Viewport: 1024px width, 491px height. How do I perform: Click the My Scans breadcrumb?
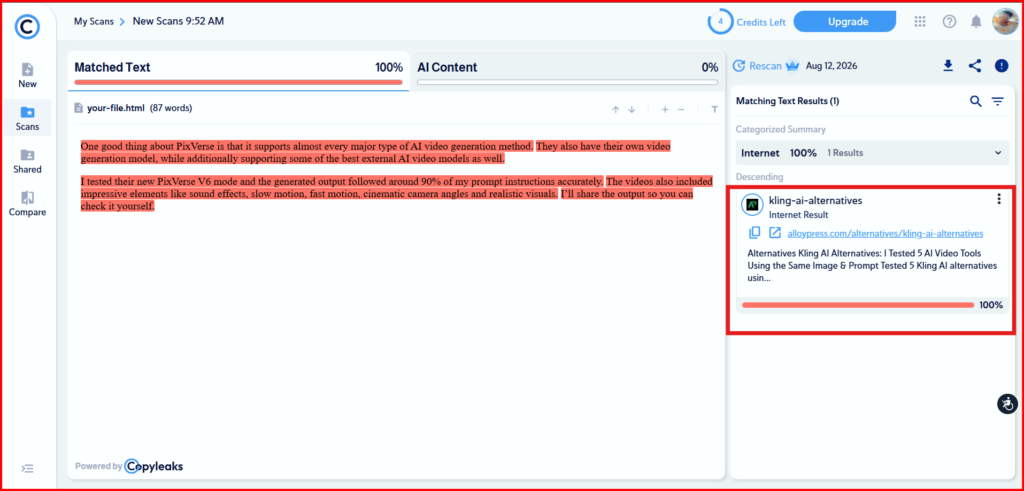pyautogui.click(x=93, y=22)
